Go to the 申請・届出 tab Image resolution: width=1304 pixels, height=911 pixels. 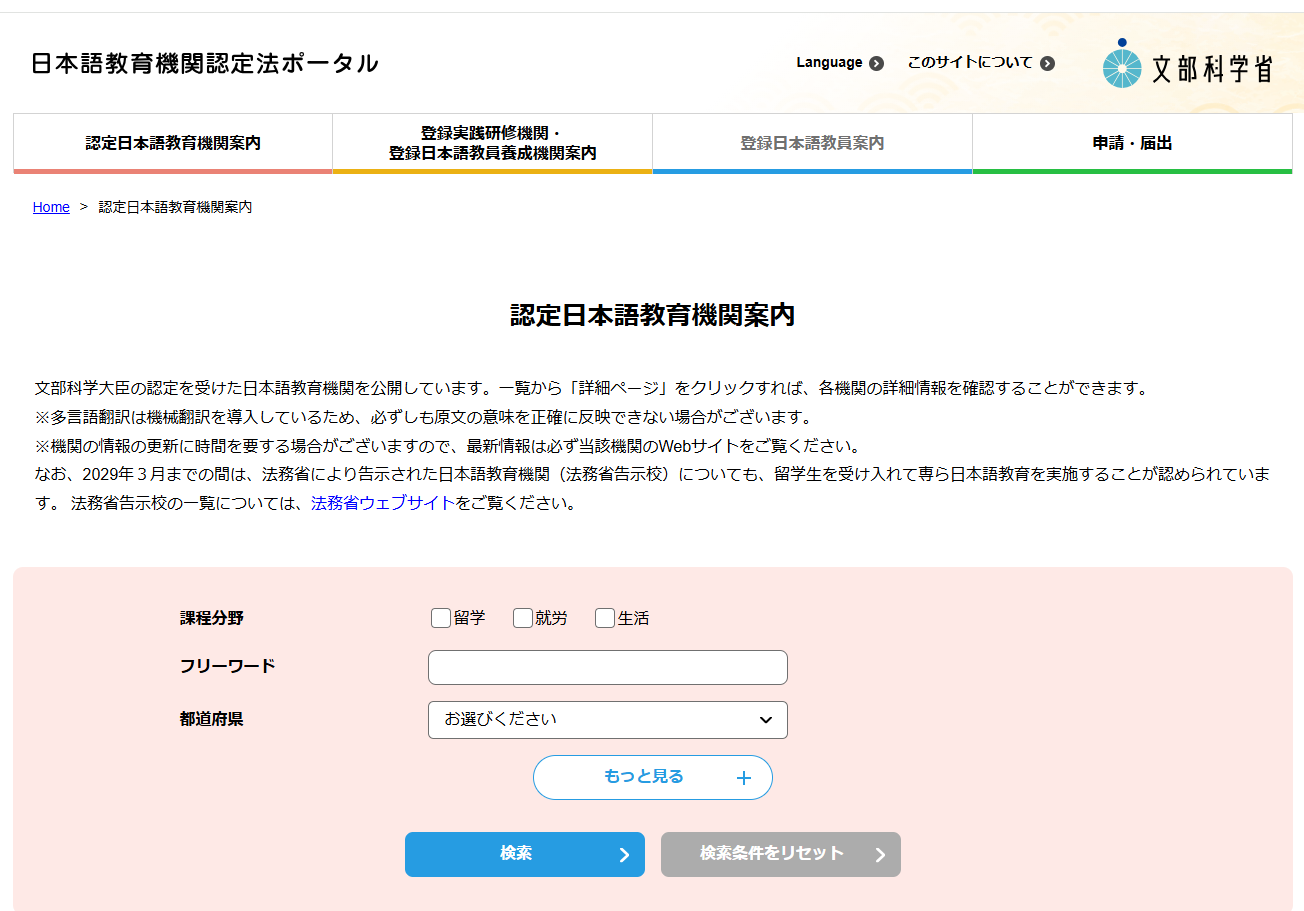[1132, 143]
